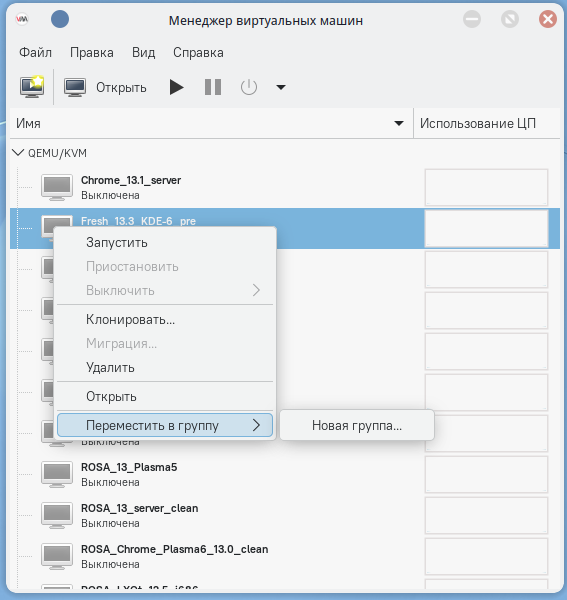Viewport: 567px width, 600px height.
Task: Select the ROSA_13_Plasma5 virtual machine
Action: (285, 474)
